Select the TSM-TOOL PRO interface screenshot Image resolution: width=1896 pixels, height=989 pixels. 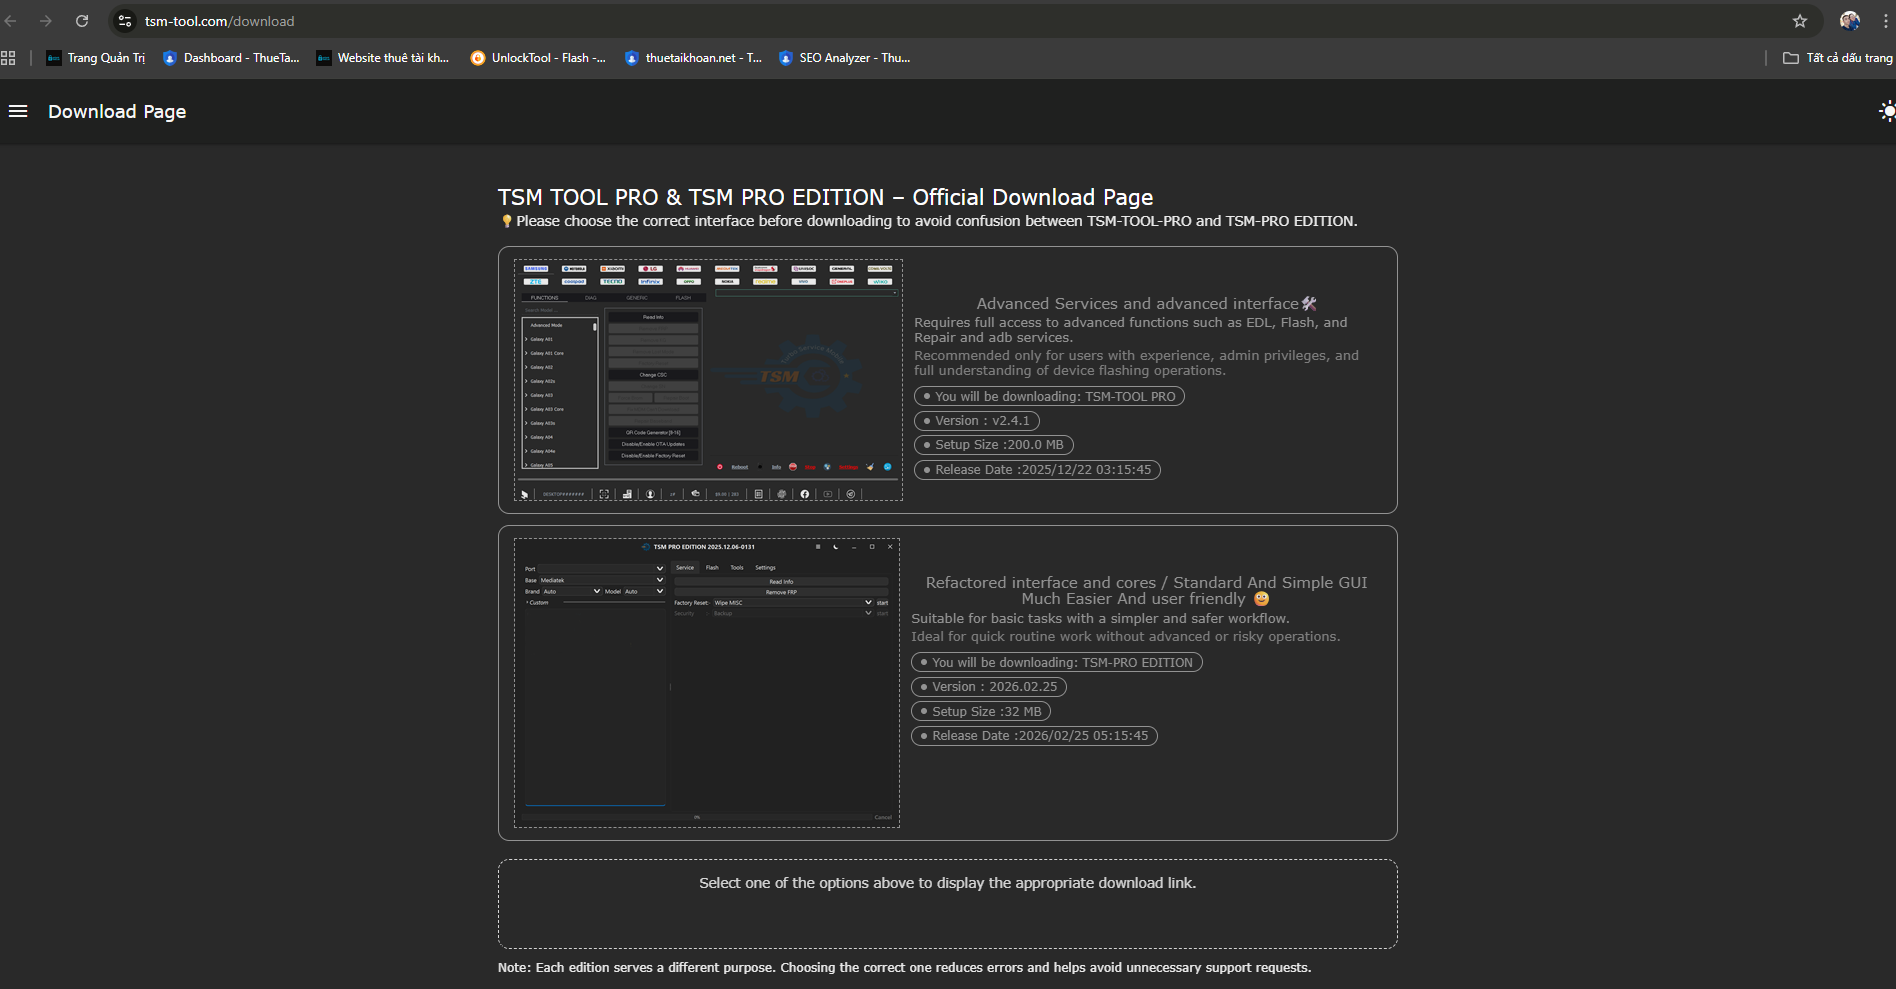pos(708,380)
